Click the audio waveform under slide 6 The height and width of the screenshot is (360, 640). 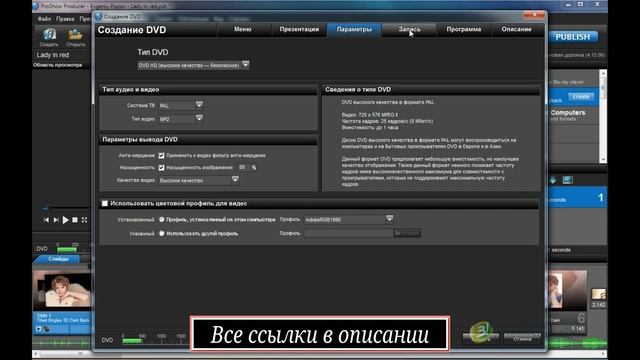577,343
